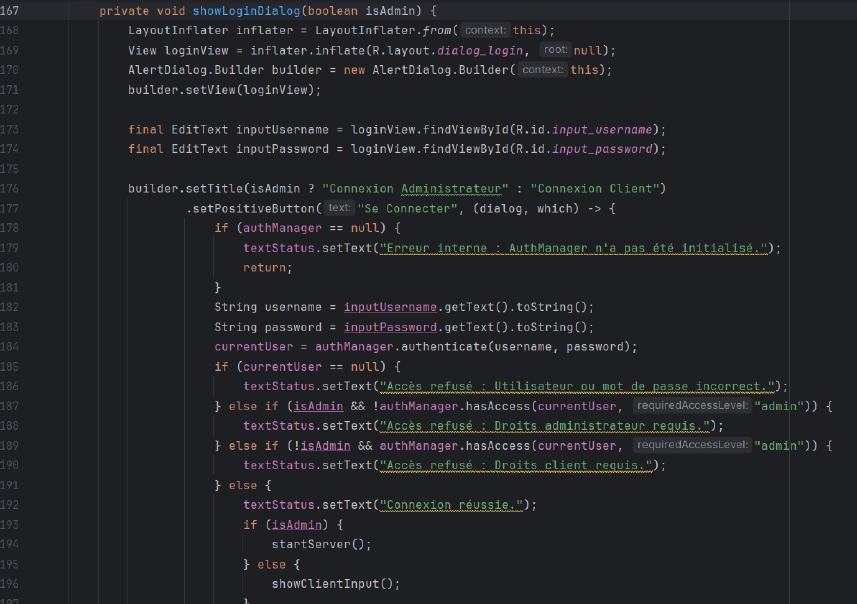Click the return keyword on line 180
857x604 pixels.
267,267
